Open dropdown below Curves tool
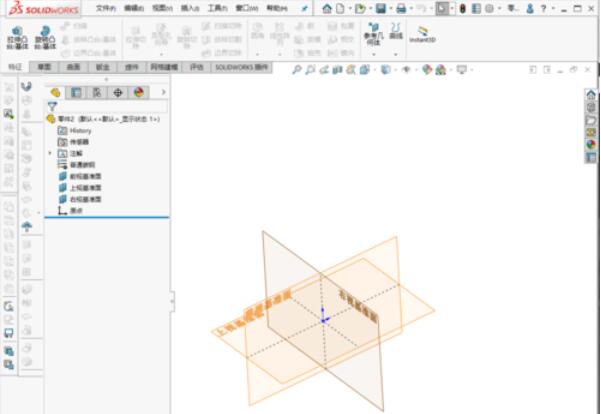Screen dimensions: 601x414 (396, 54)
